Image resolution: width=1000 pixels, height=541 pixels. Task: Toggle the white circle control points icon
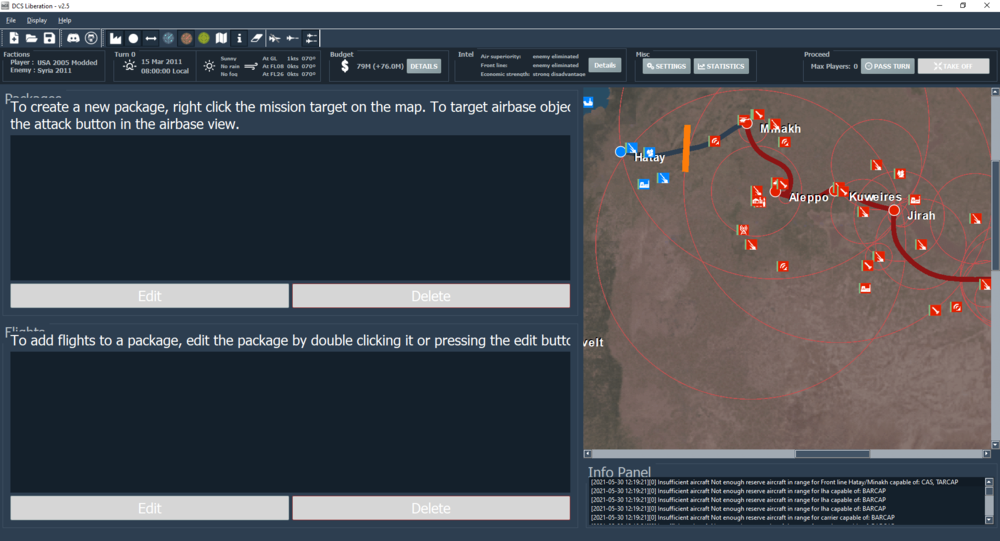coord(133,38)
